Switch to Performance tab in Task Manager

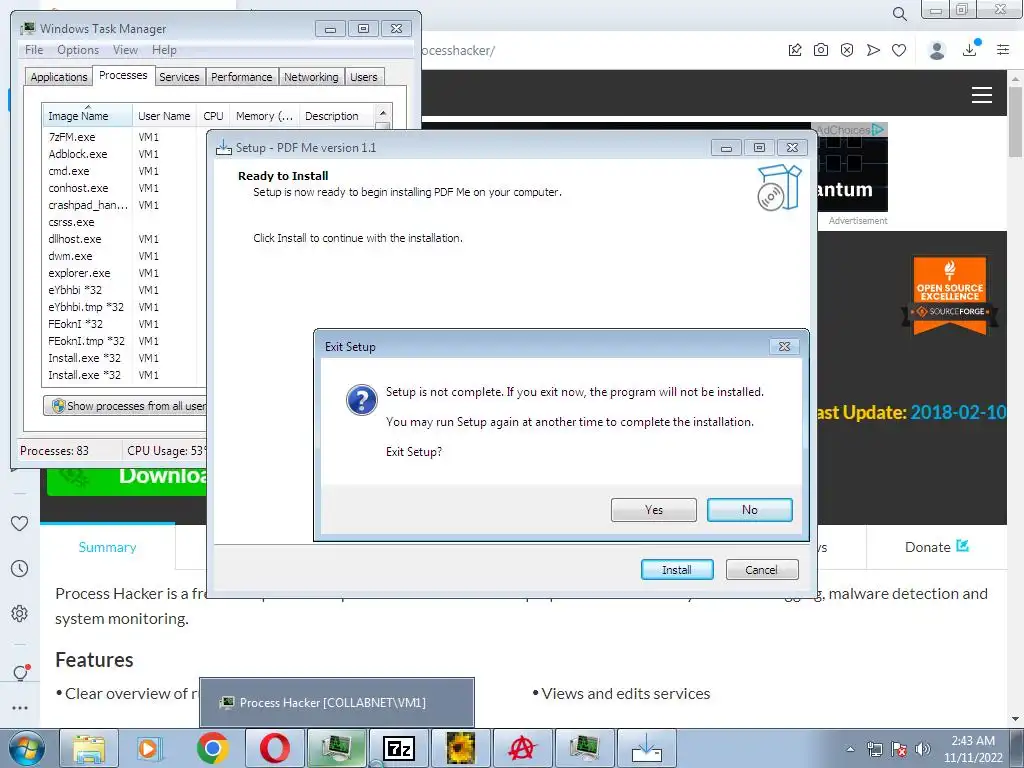click(x=242, y=77)
